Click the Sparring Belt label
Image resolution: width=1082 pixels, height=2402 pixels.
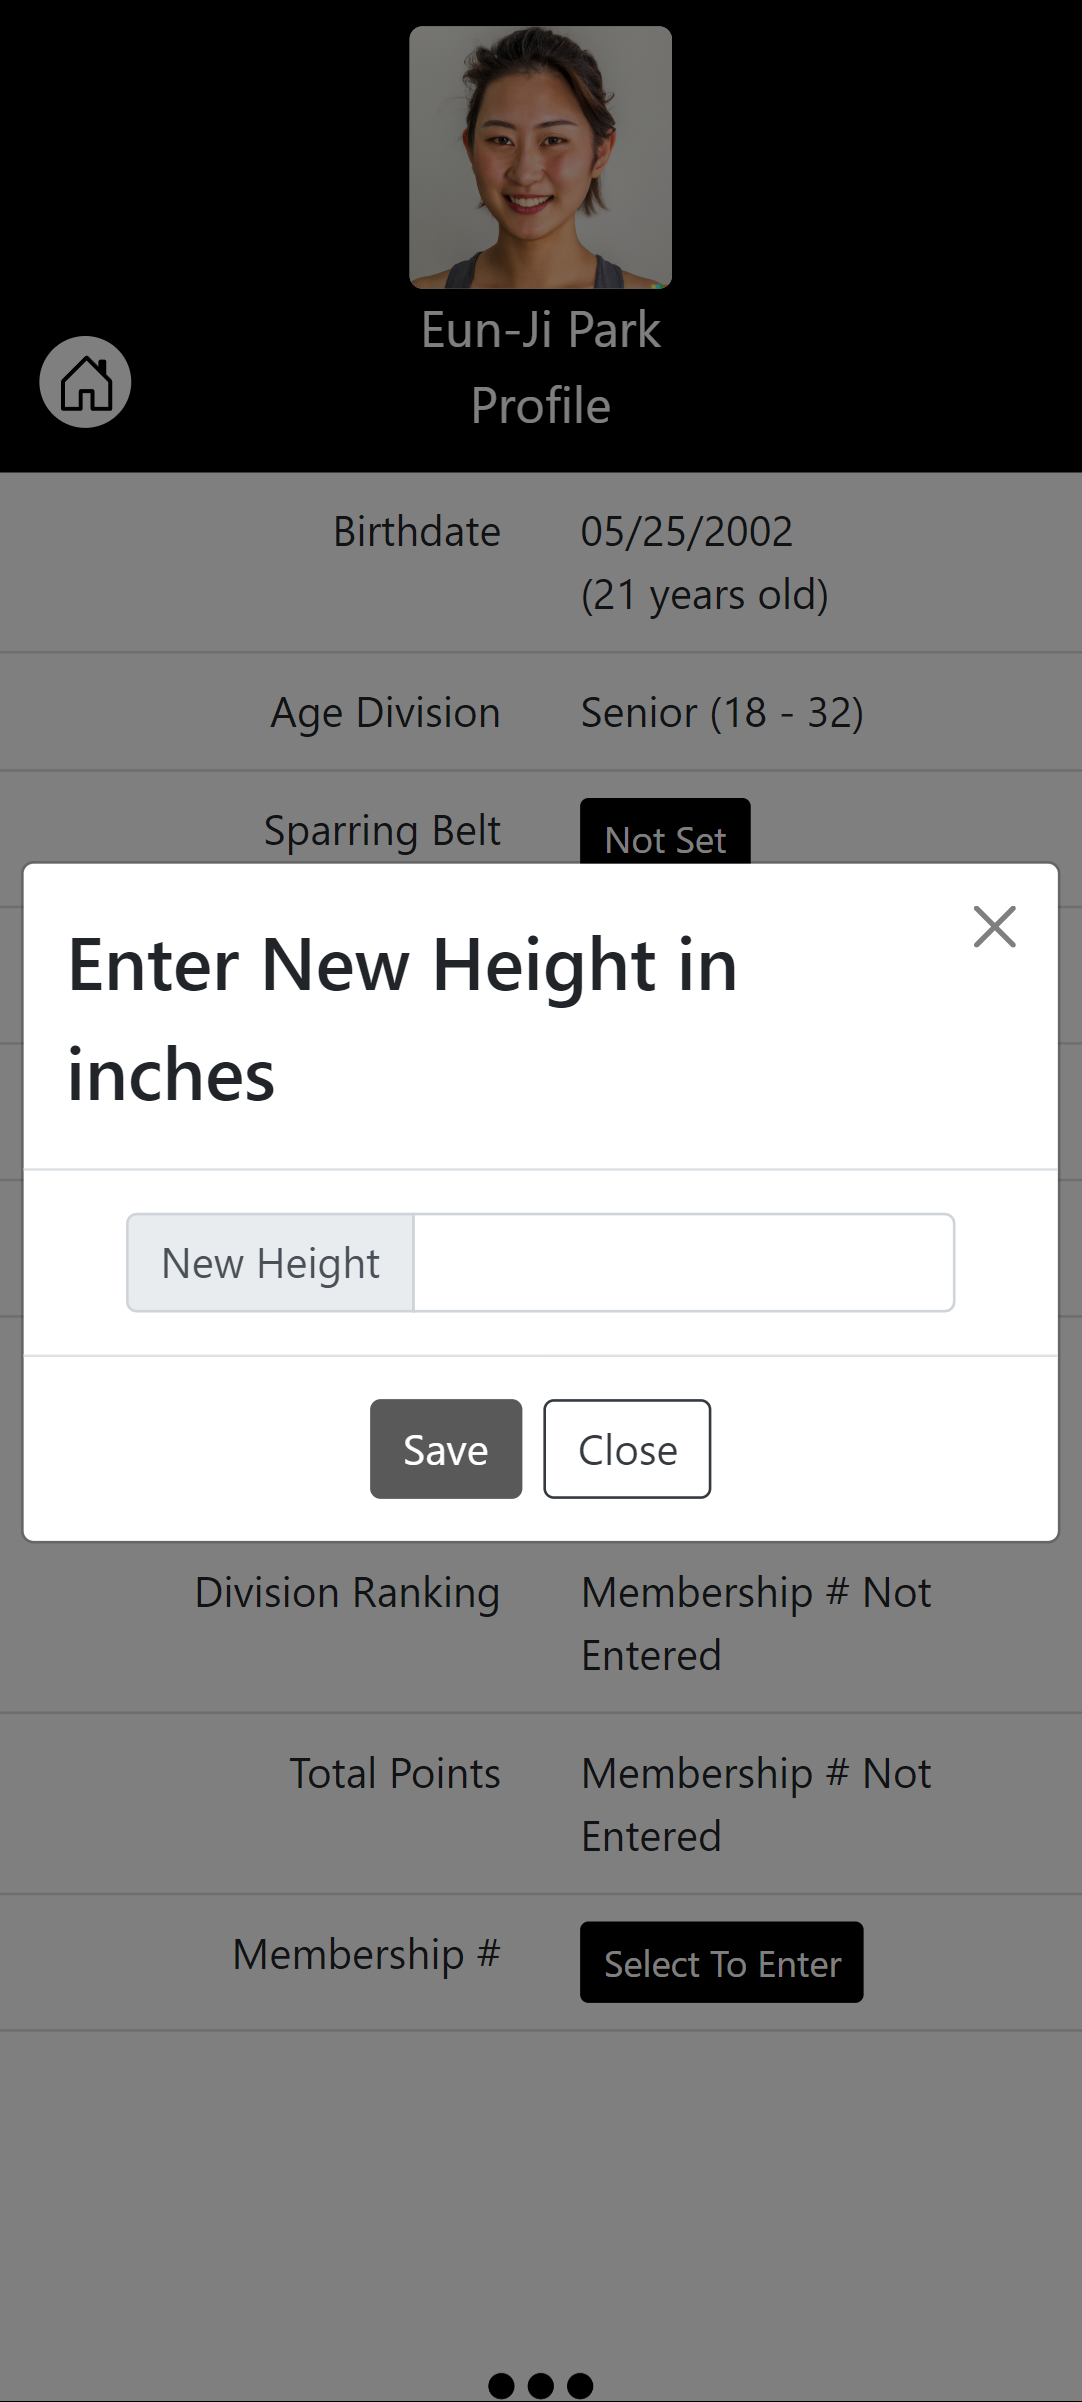tap(382, 830)
